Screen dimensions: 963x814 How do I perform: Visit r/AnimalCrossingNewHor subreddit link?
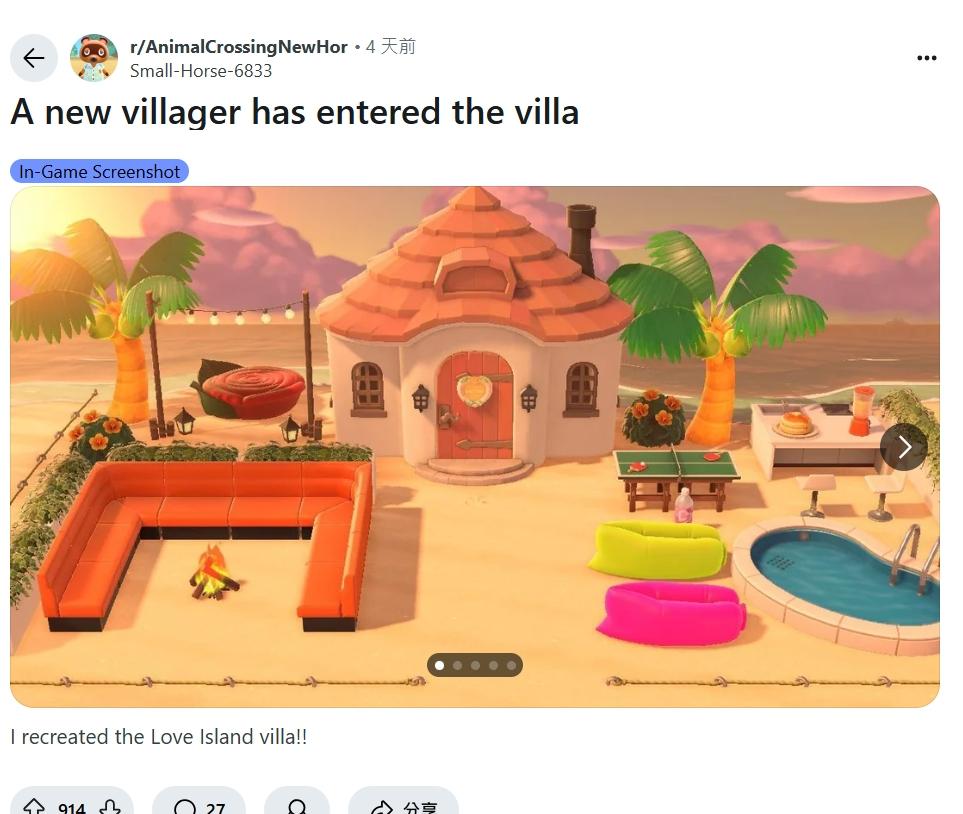[238, 47]
